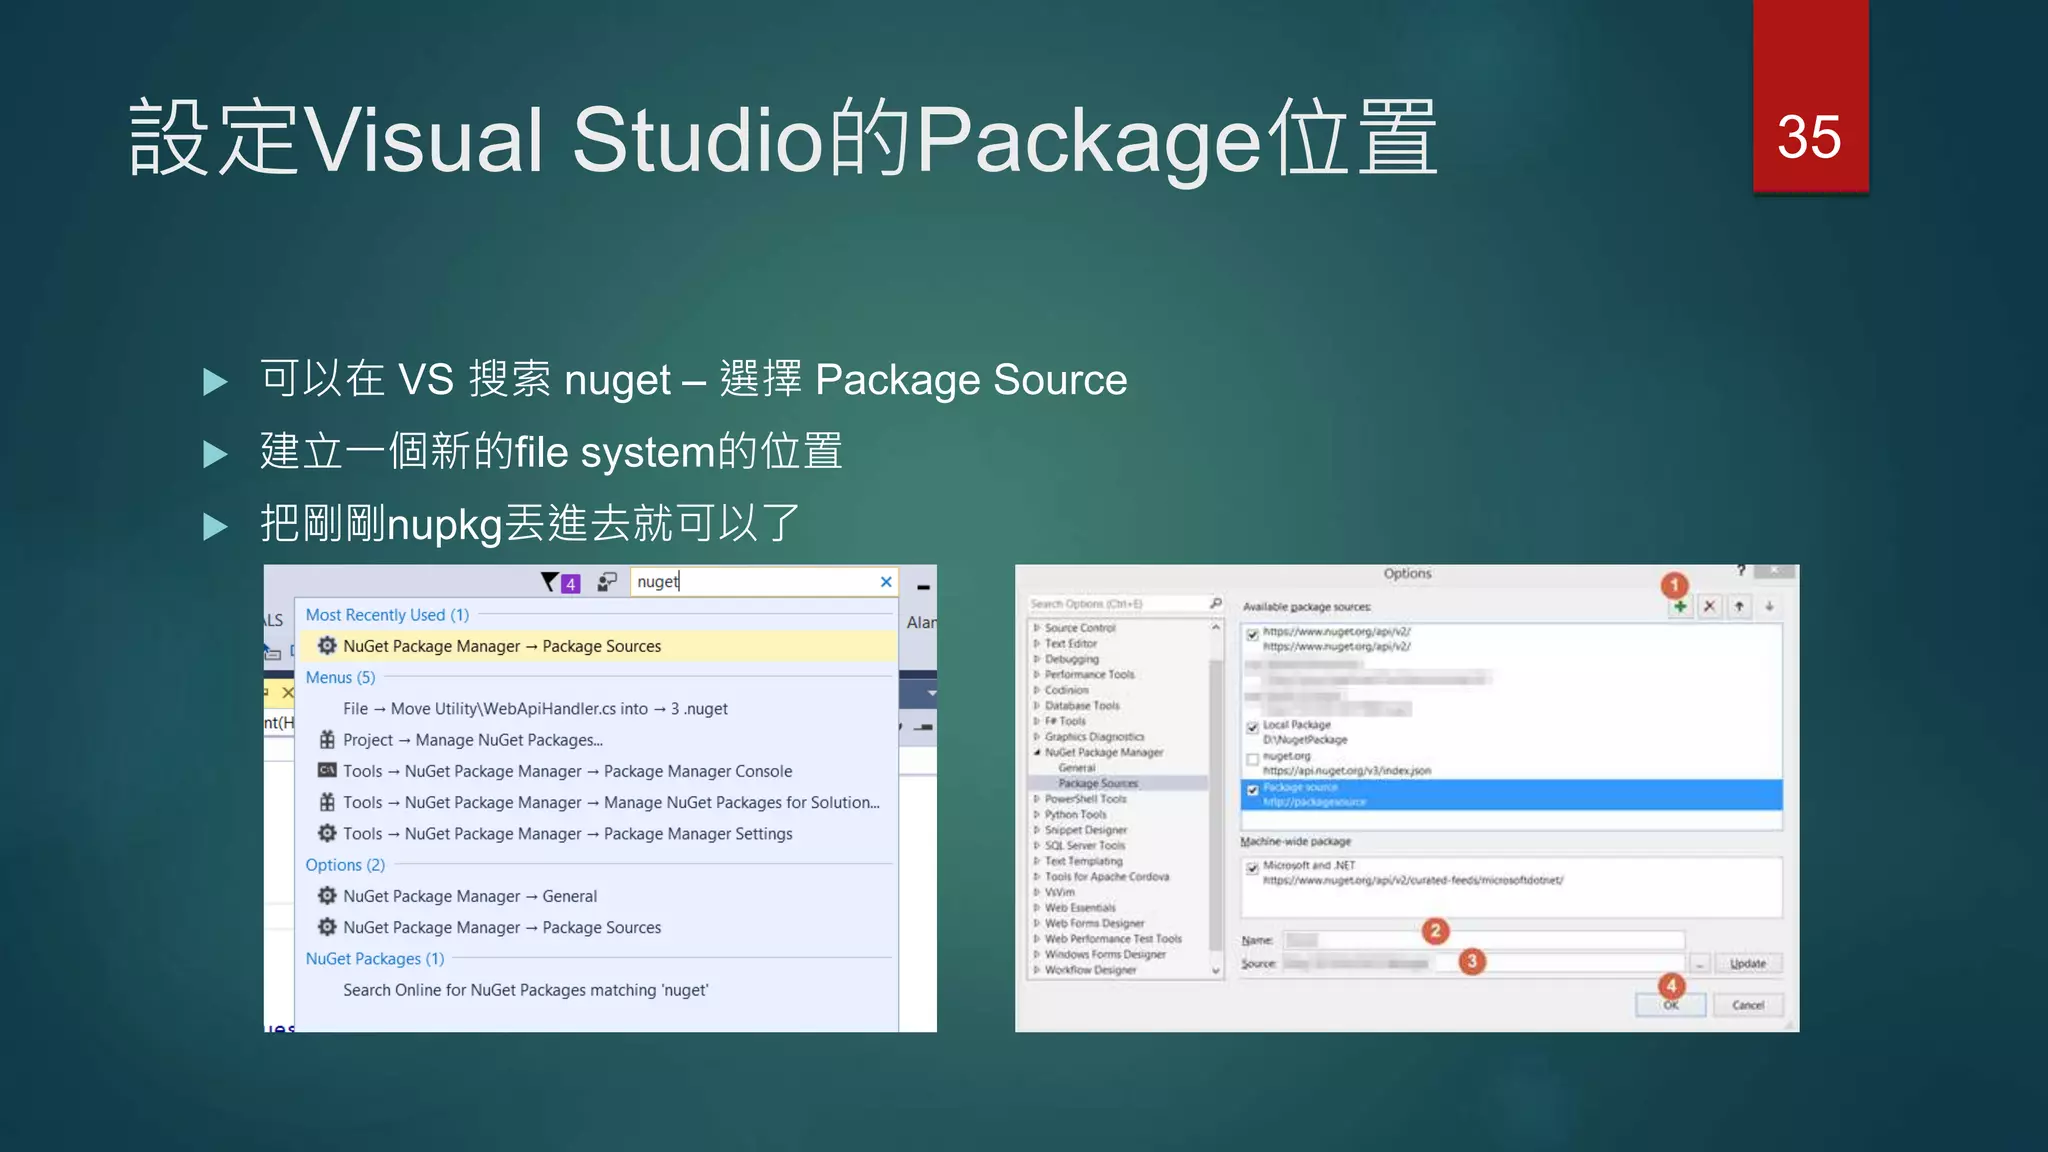
Task: Toggle the highlighted Package source checkbox
Action: coord(1252,790)
